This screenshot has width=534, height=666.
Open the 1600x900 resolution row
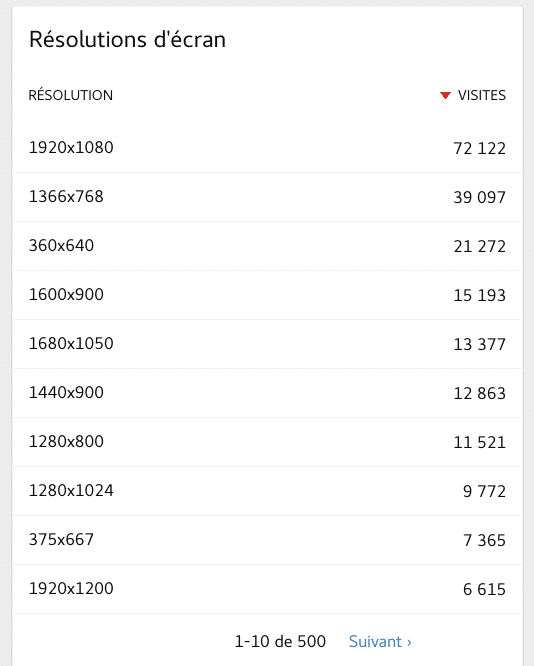click(x=267, y=295)
